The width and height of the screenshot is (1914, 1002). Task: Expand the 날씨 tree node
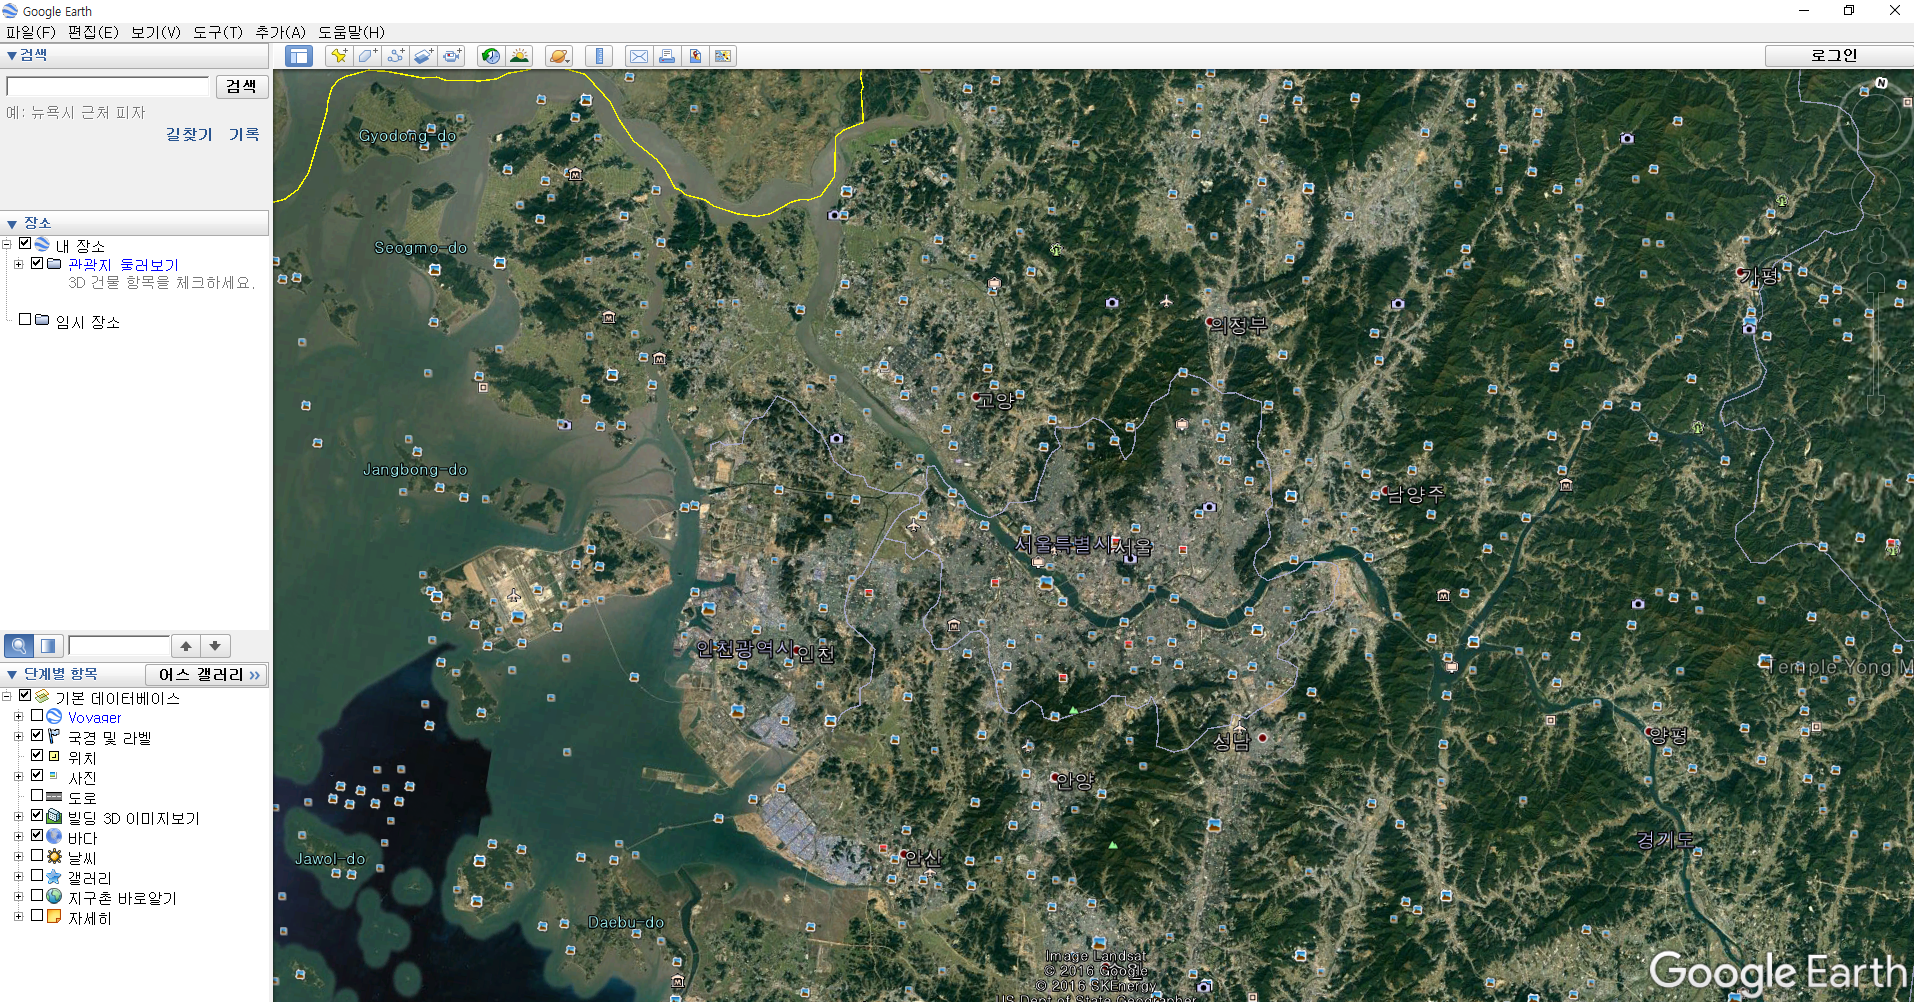(18, 857)
